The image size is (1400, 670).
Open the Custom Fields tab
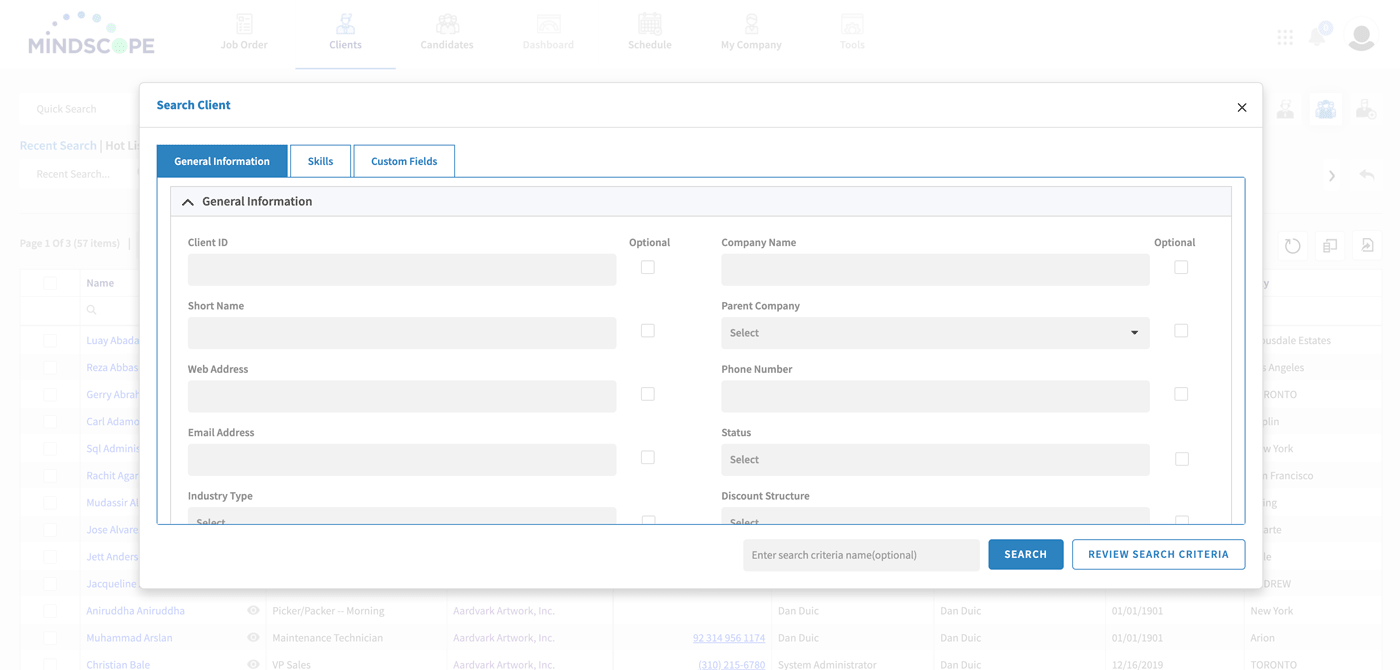coord(404,160)
